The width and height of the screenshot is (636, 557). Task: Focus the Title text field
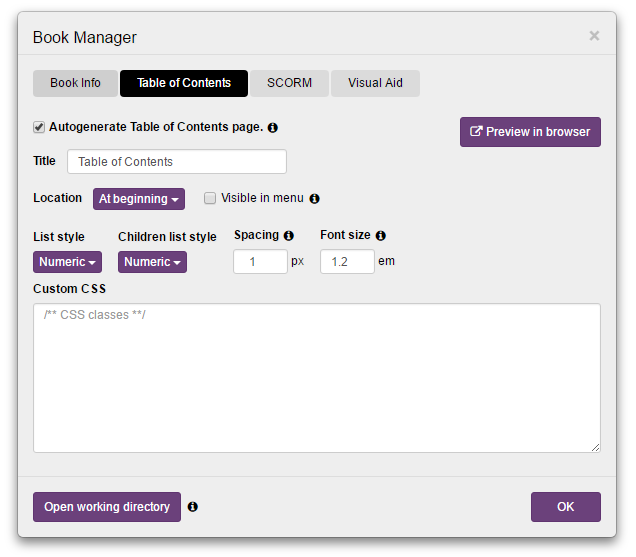(x=177, y=162)
